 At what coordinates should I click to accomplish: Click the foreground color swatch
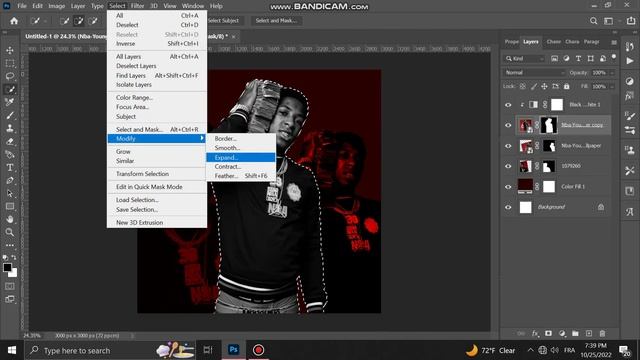point(7,268)
